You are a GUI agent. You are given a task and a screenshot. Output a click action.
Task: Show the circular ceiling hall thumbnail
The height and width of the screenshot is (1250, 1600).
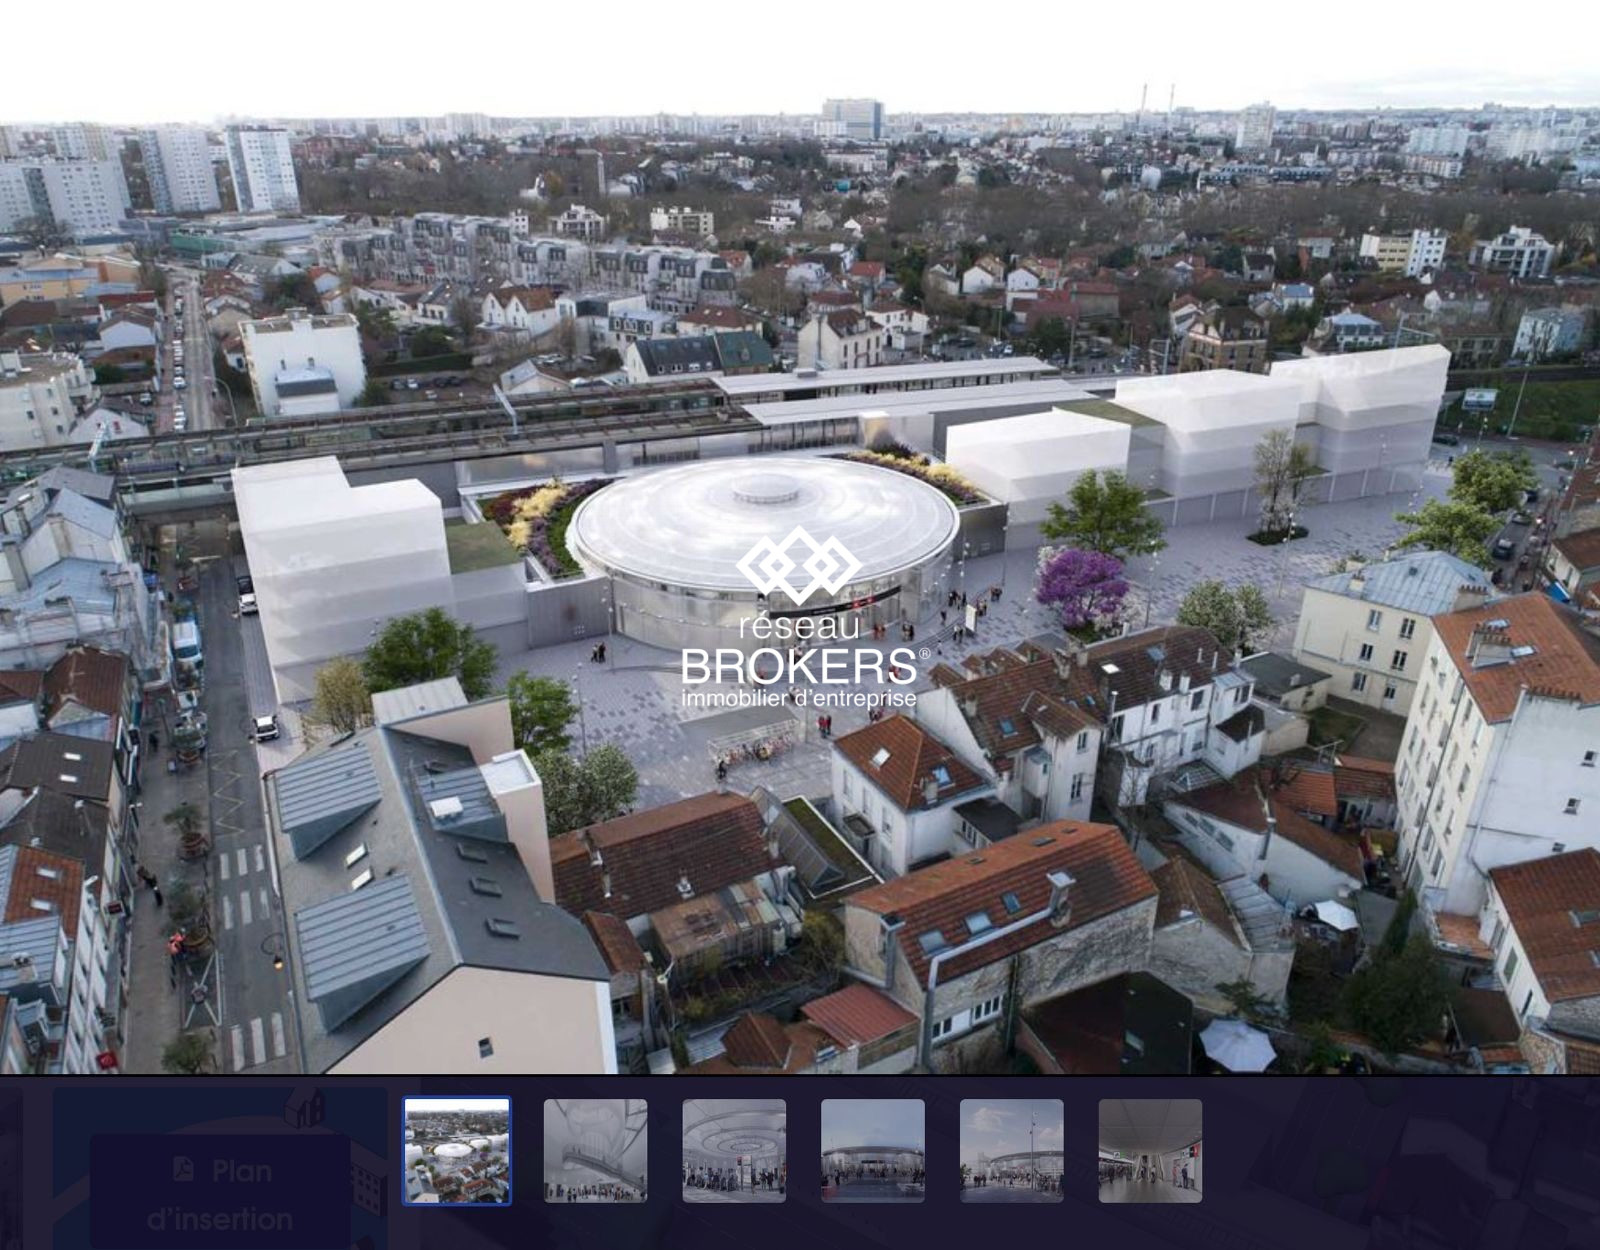click(734, 1150)
